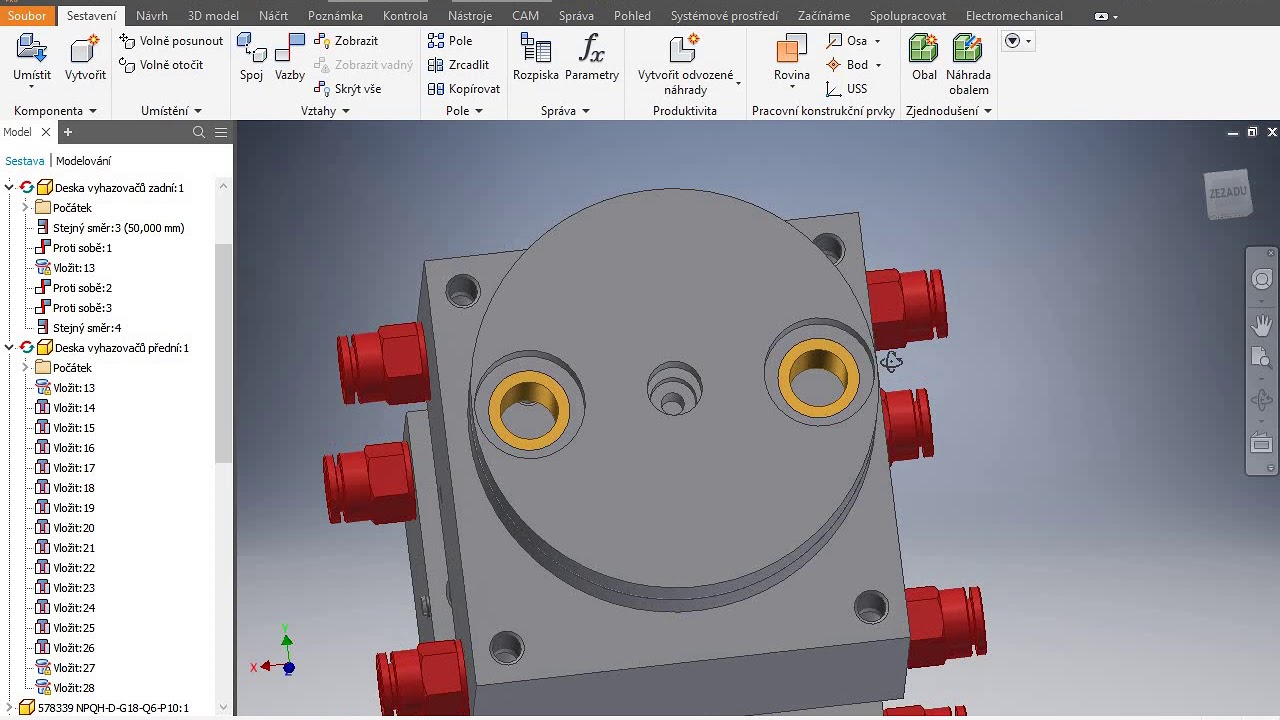Click the Umístit component icon
Screen dimensions: 1280x720
[x=32, y=50]
